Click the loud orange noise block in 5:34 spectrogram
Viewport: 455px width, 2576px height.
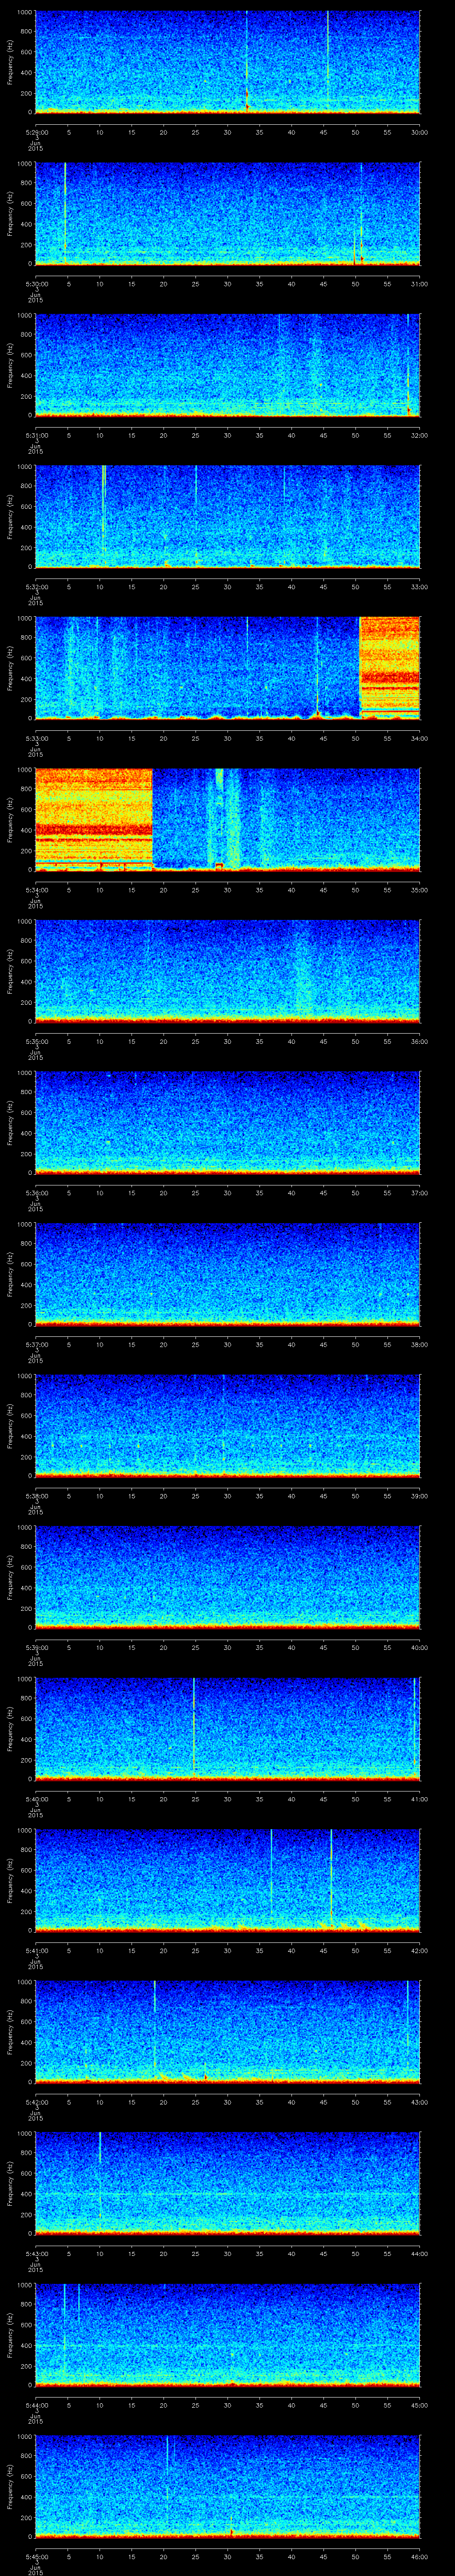click(x=93, y=818)
